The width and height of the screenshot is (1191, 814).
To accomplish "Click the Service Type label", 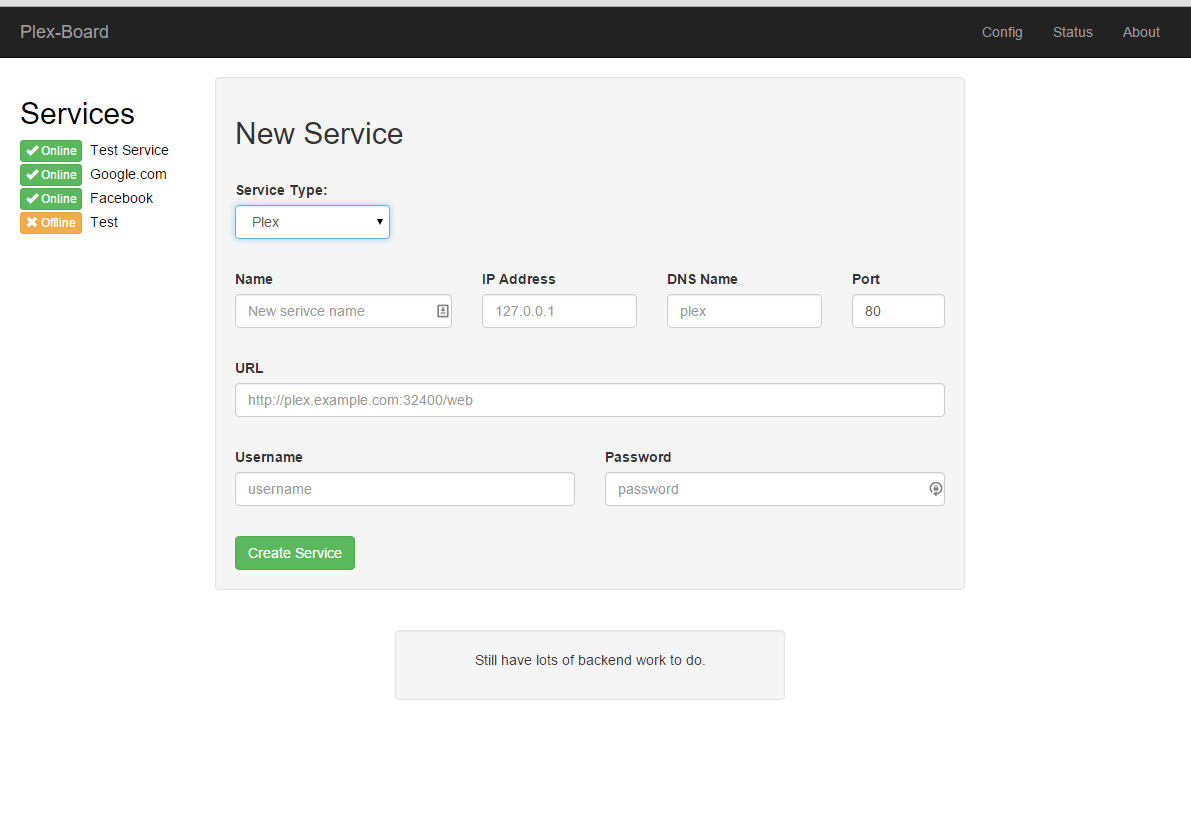I will (x=282, y=190).
